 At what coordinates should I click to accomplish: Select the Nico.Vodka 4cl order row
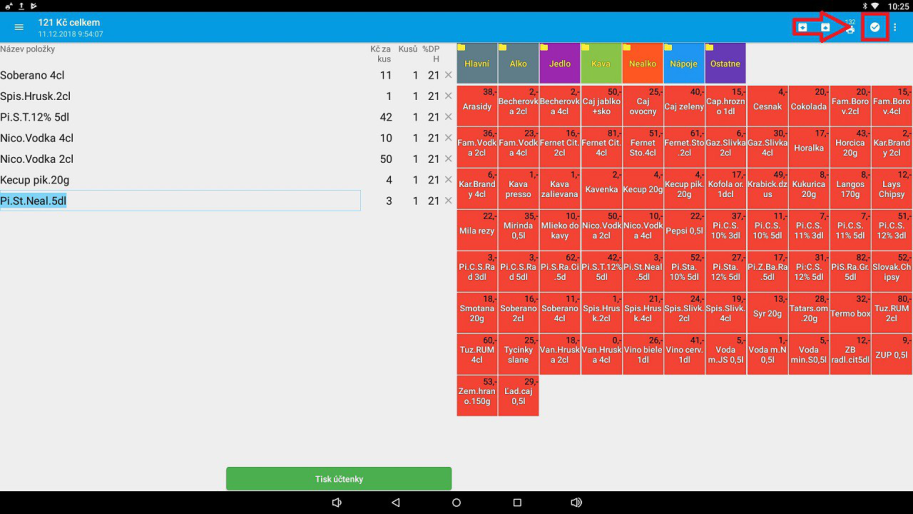tap(150, 138)
